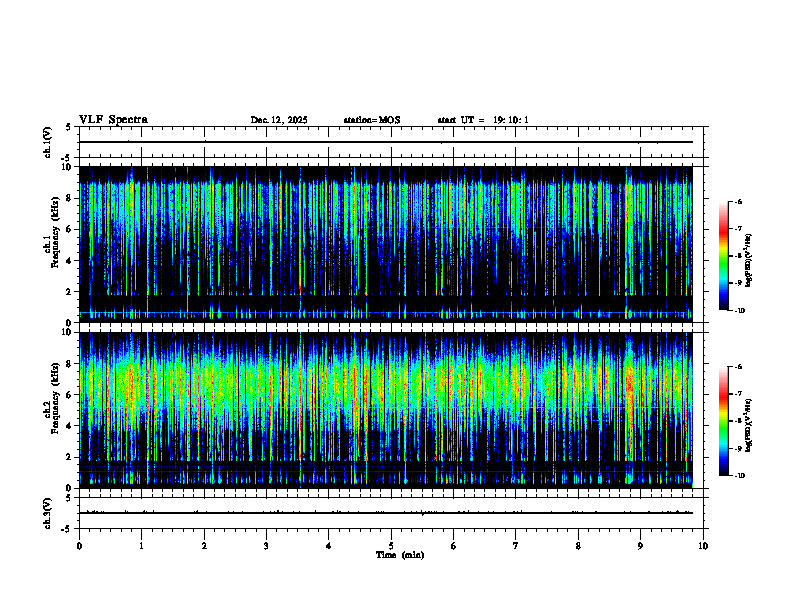792x612 pixels.
Task: Click time axis tick label "8"
Action: [x=578, y=546]
